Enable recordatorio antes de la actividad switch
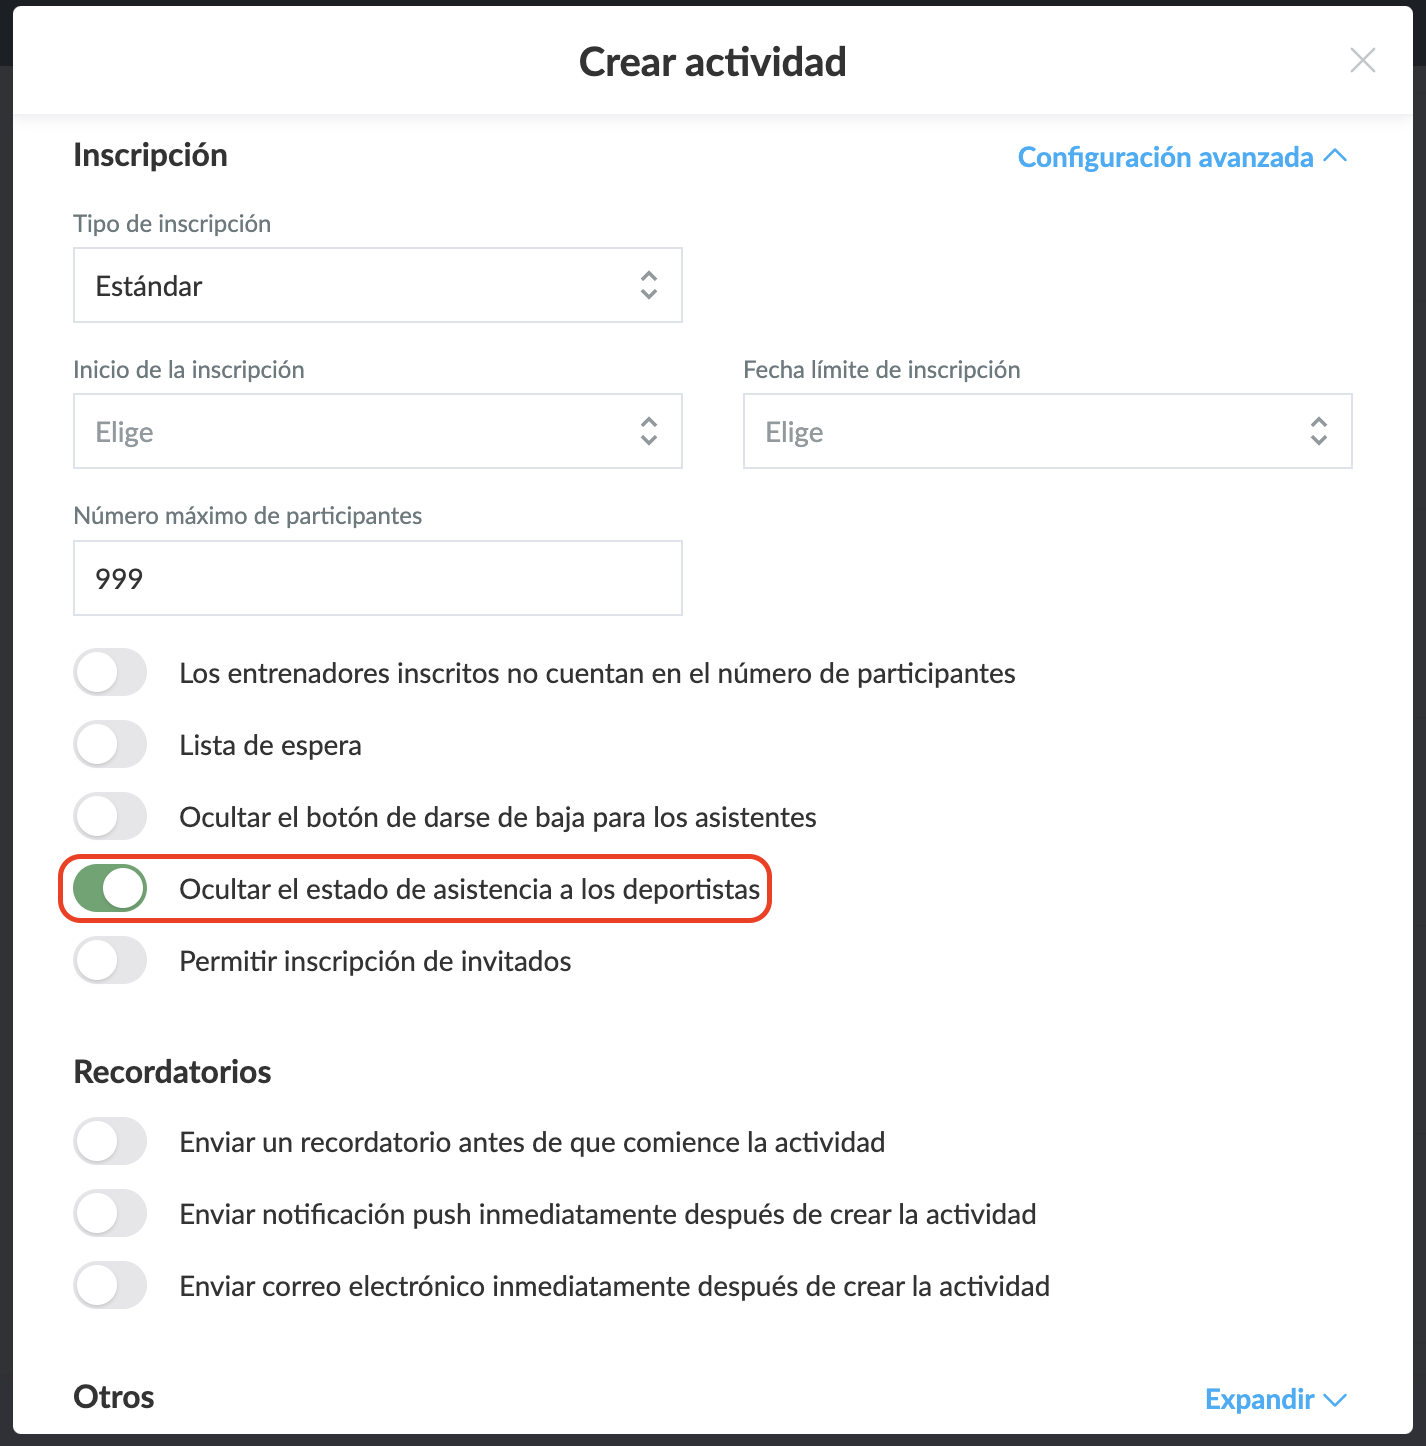Screen dimensions: 1426x1446 click(x=110, y=1142)
